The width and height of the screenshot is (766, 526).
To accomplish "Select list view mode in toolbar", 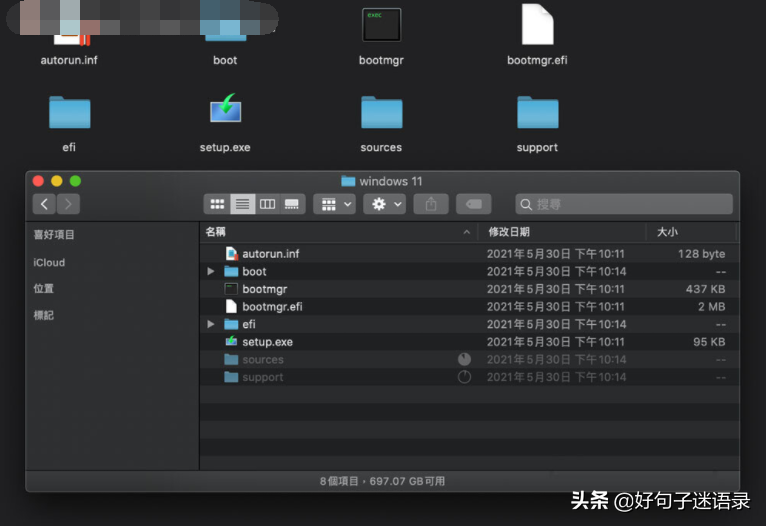I will pyautogui.click(x=242, y=204).
